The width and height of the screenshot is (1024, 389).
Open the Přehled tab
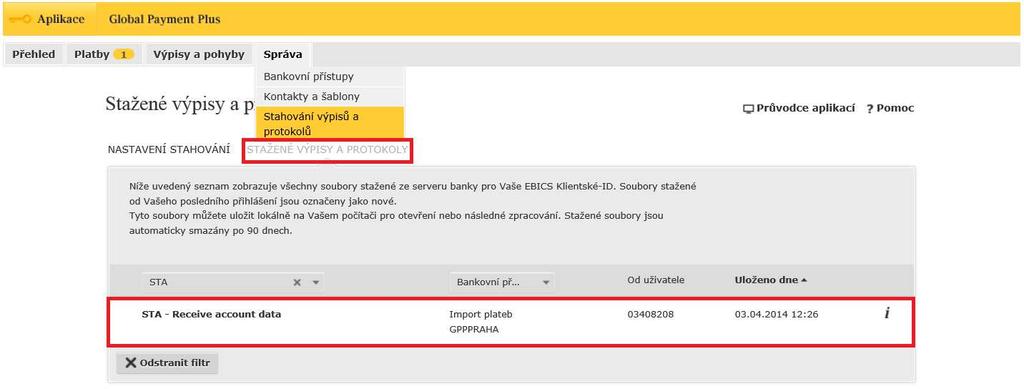pos(33,55)
